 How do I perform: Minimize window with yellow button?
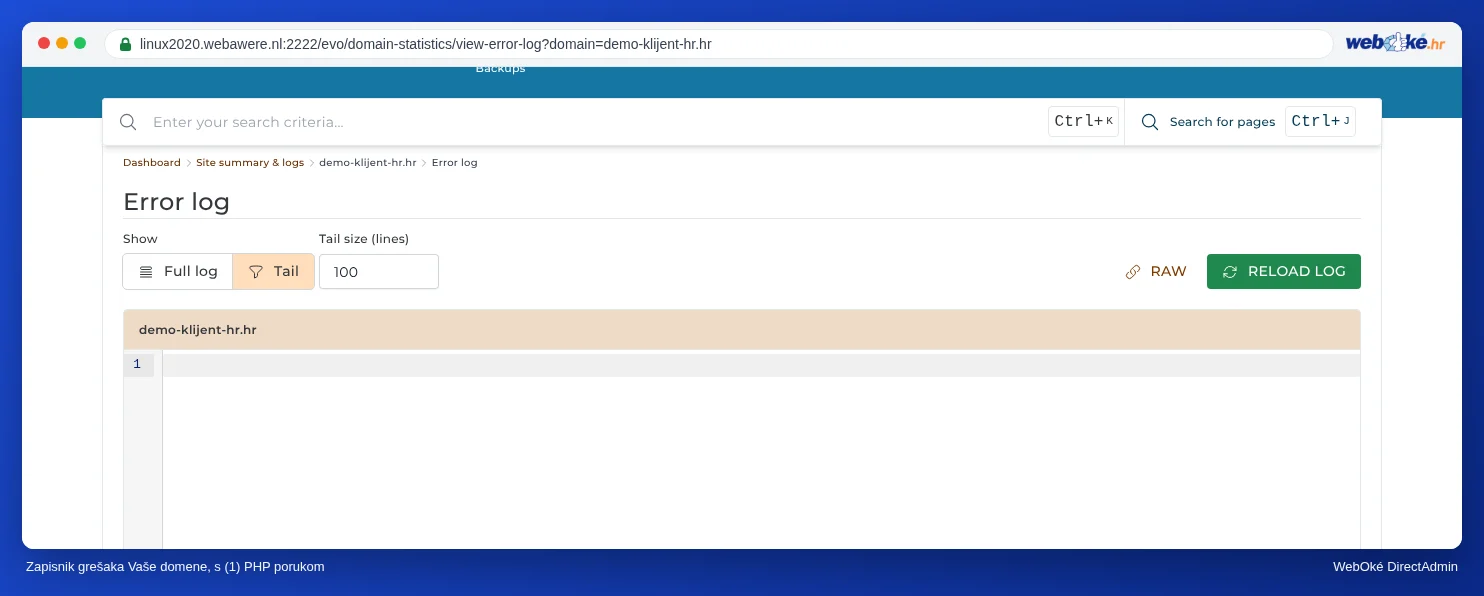62,43
